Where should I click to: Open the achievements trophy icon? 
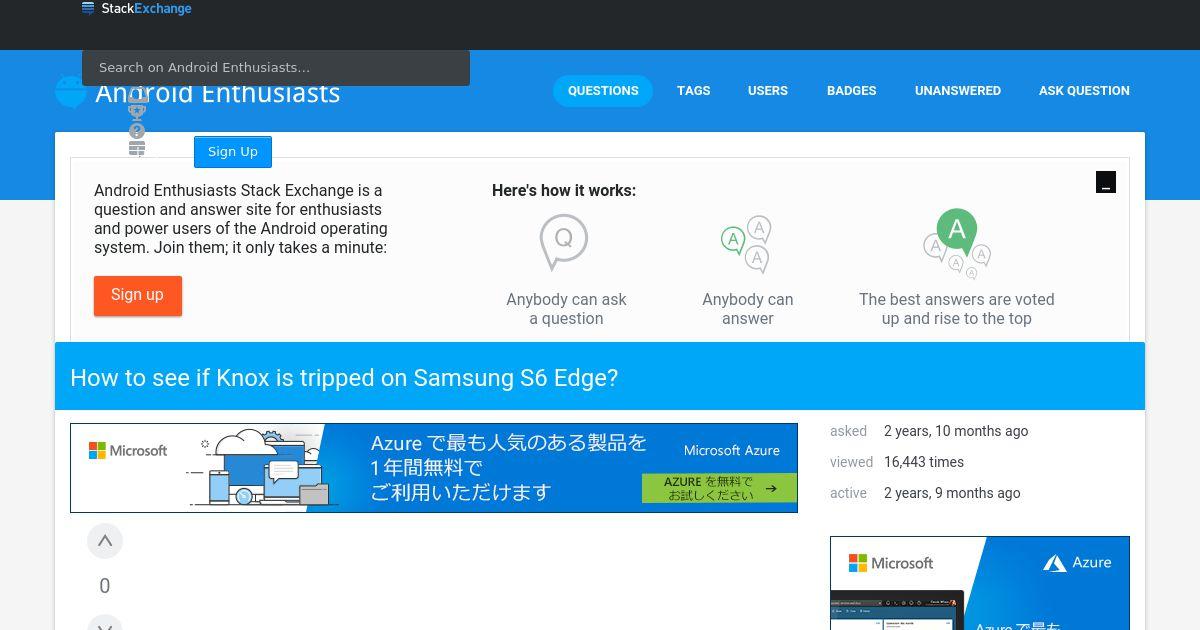tap(137, 112)
